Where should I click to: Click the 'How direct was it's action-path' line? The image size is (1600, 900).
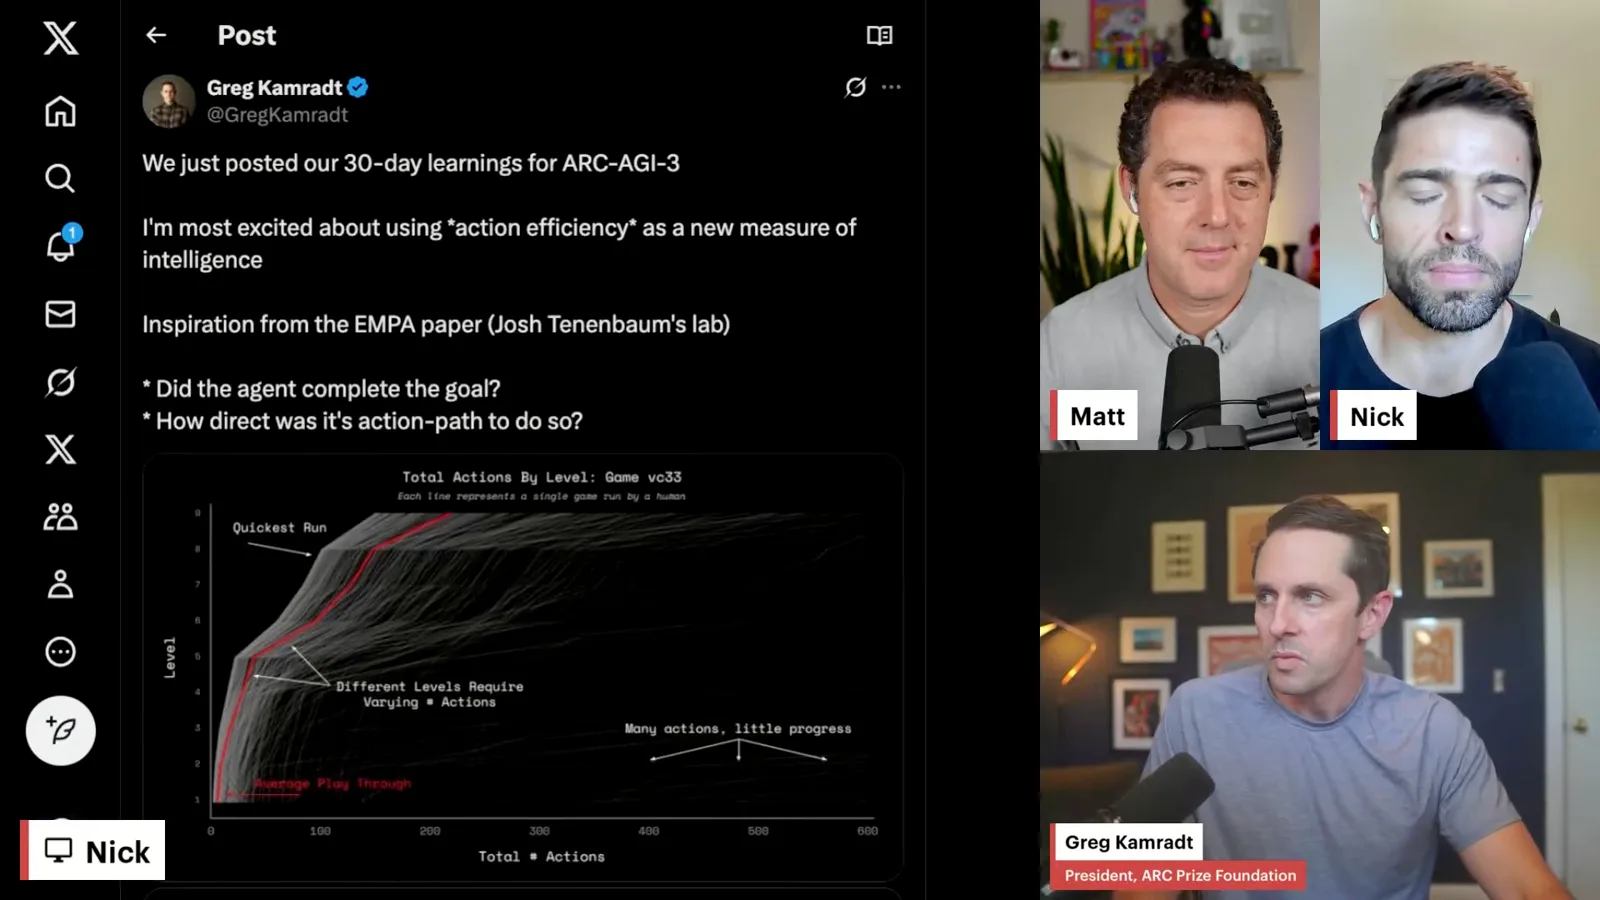tap(362, 421)
